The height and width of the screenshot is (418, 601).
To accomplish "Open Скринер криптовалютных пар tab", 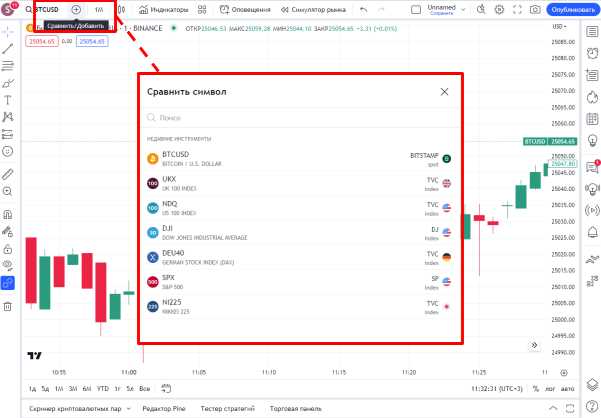I will tap(75, 408).
